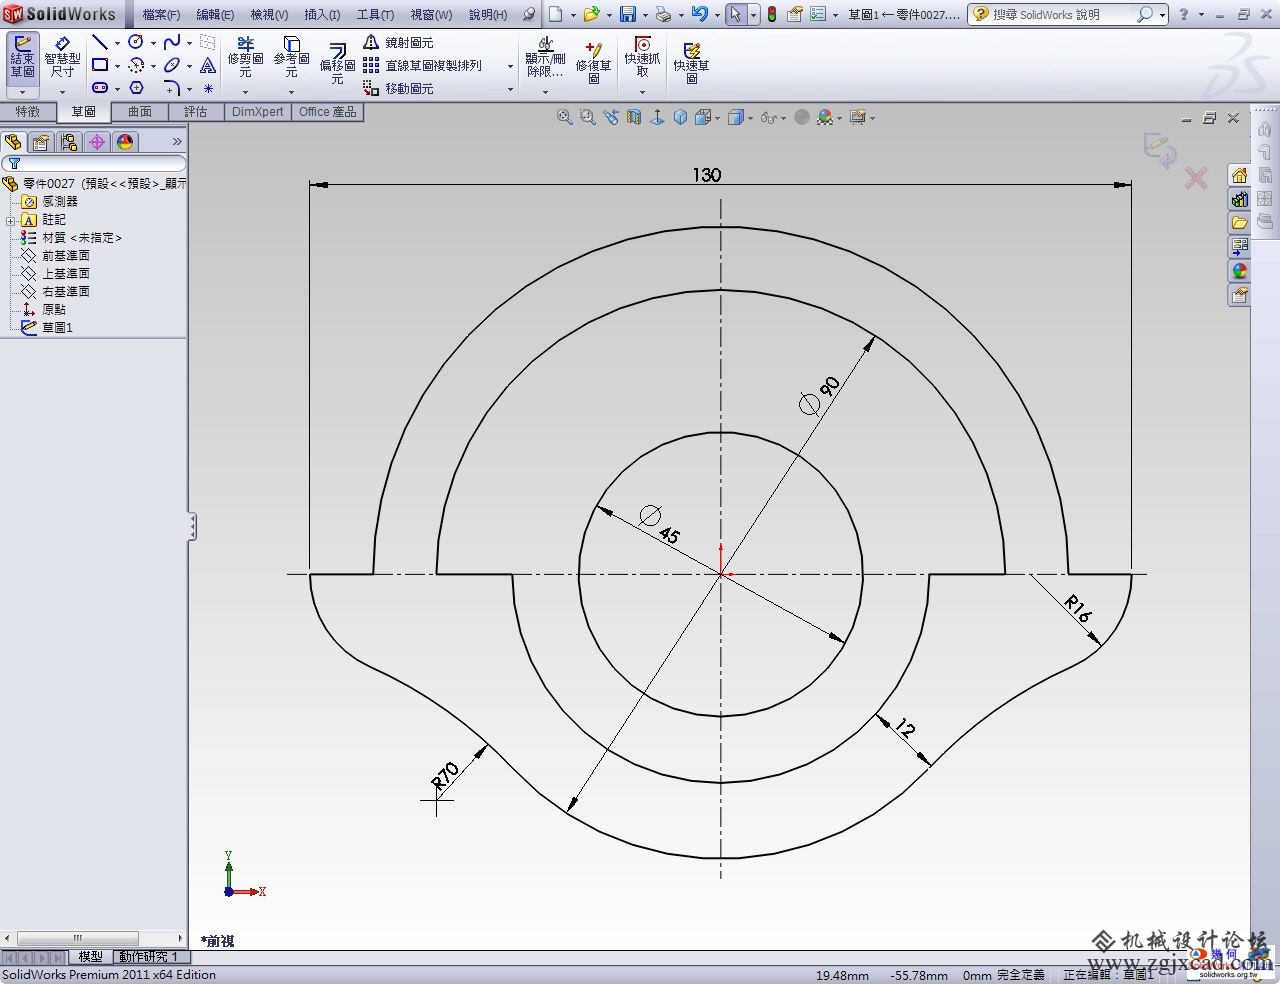Open the 插入(I) menu
1280x984 pixels.
click(322, 15)
